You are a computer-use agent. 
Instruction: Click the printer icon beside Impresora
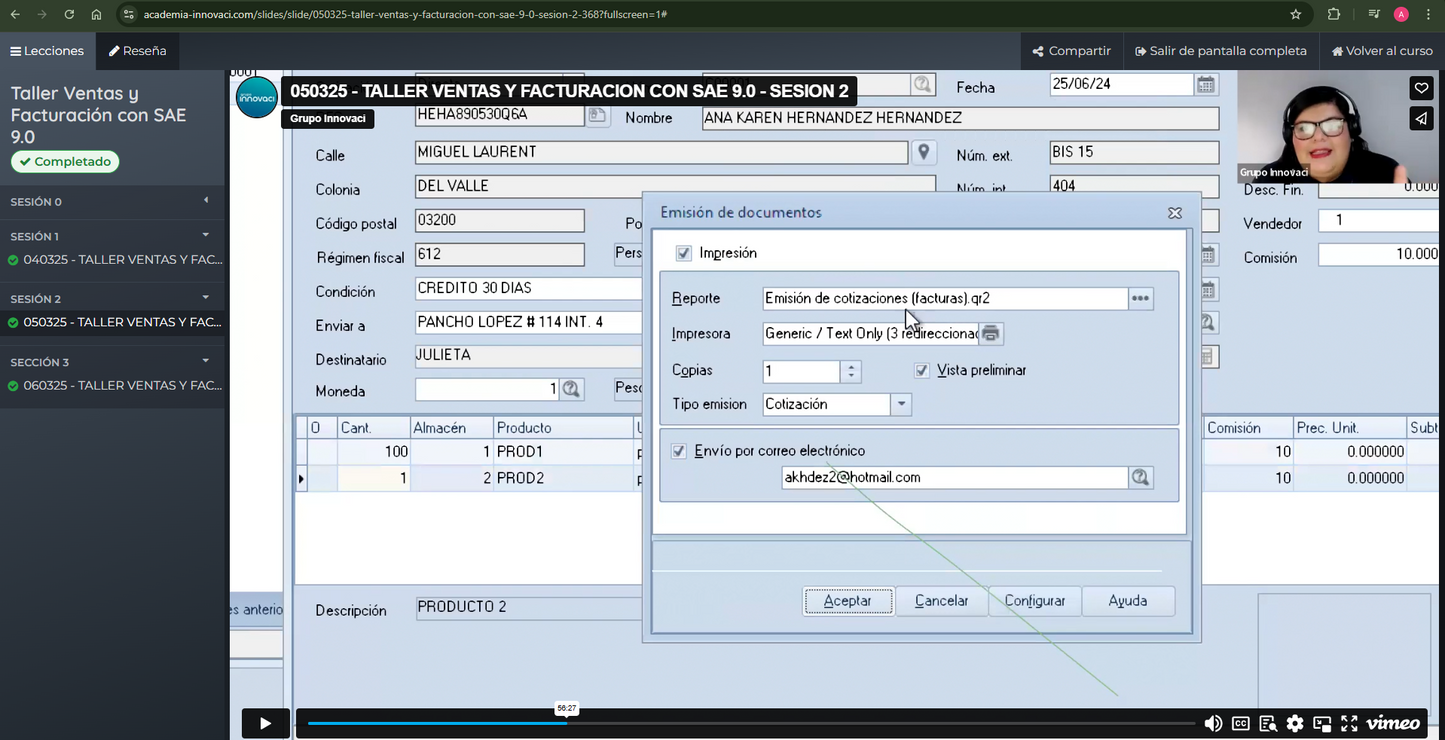click(990, 333)
